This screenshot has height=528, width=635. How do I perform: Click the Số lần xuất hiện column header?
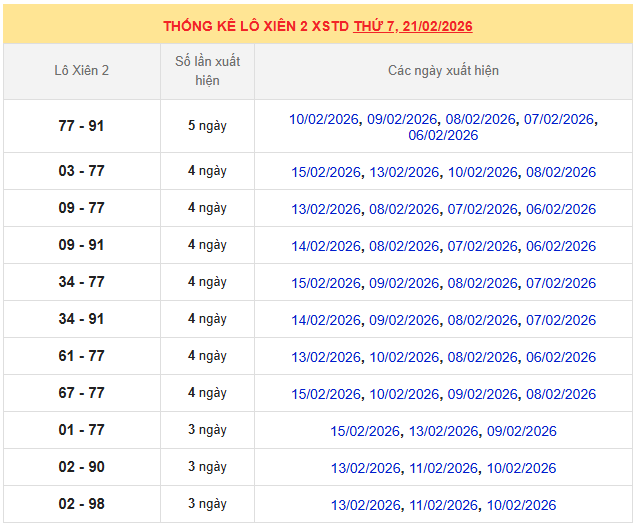point(207,71)
